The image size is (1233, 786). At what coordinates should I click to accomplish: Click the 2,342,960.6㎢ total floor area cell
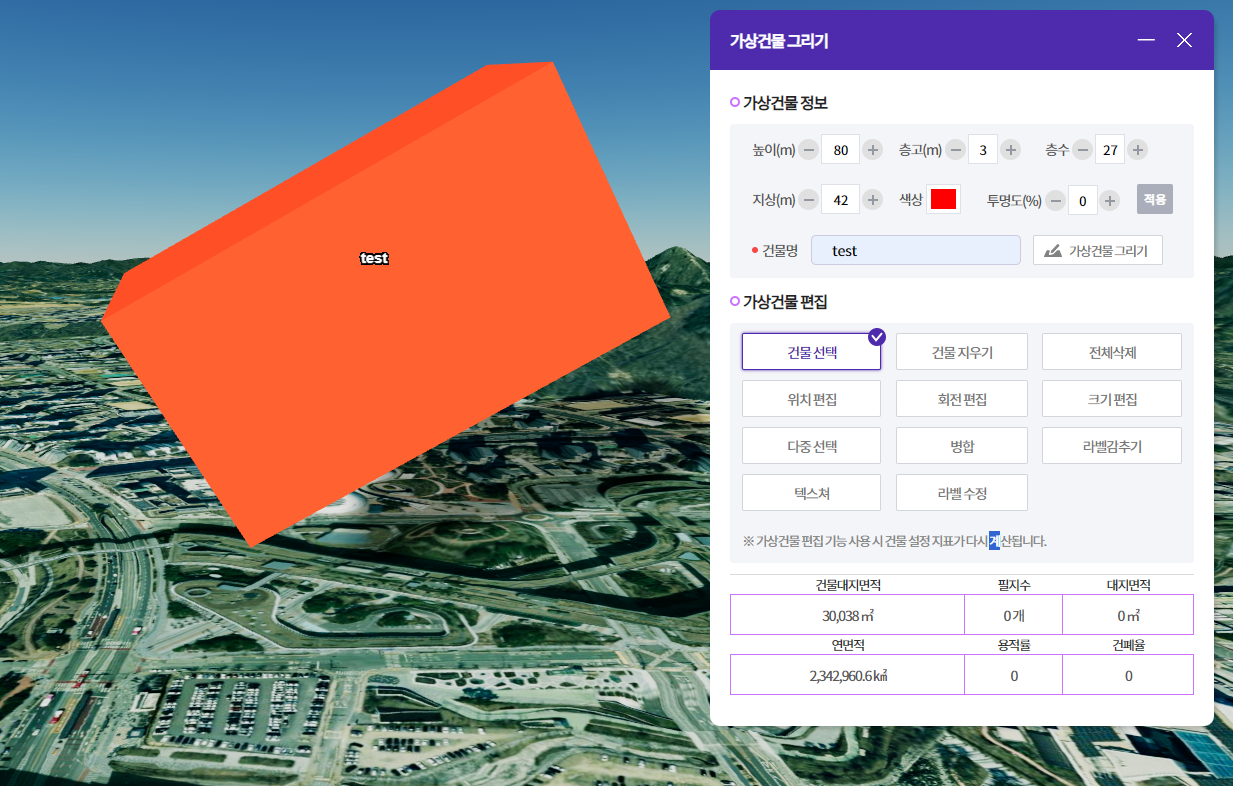click(847, 675)
